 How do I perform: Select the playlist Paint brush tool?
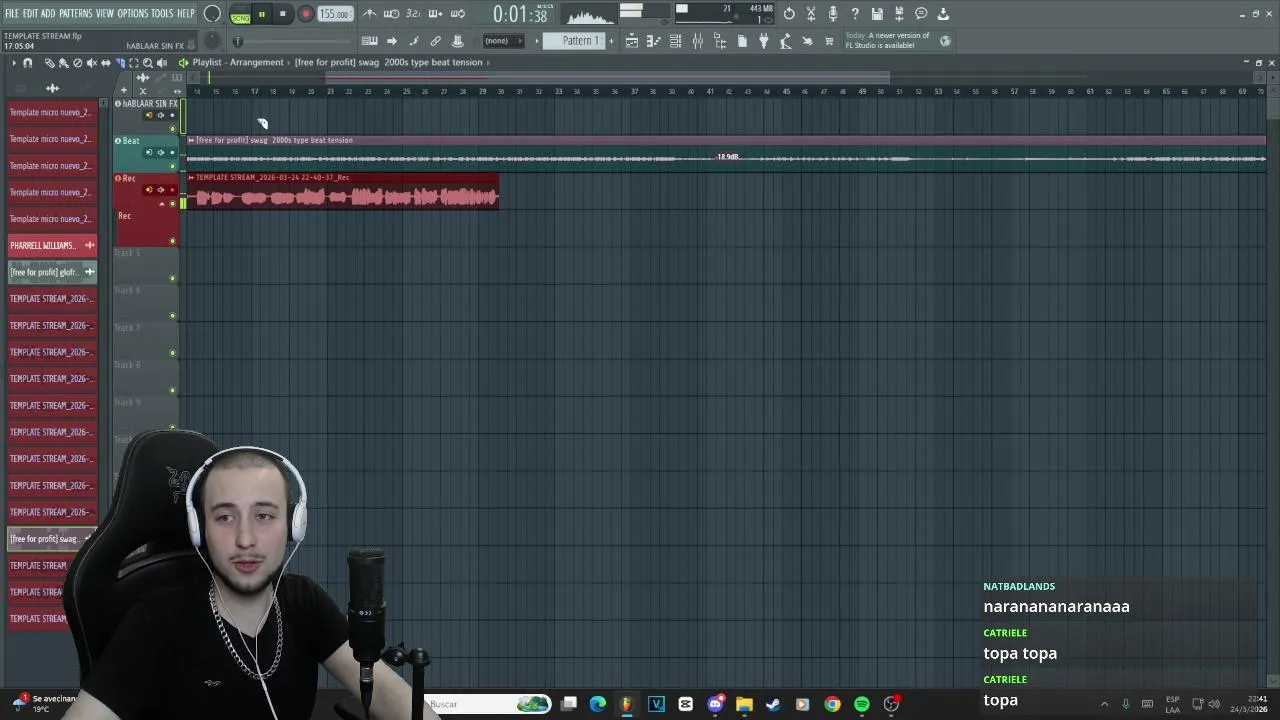click(x=63, y=63)
